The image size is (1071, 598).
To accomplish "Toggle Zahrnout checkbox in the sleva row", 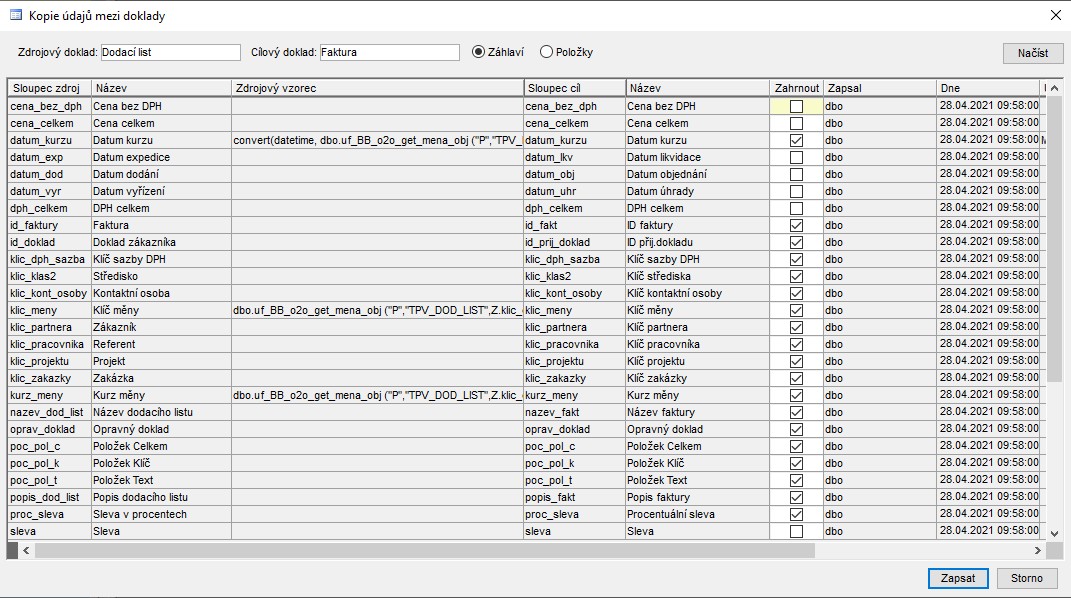I will tap(796, 531).
